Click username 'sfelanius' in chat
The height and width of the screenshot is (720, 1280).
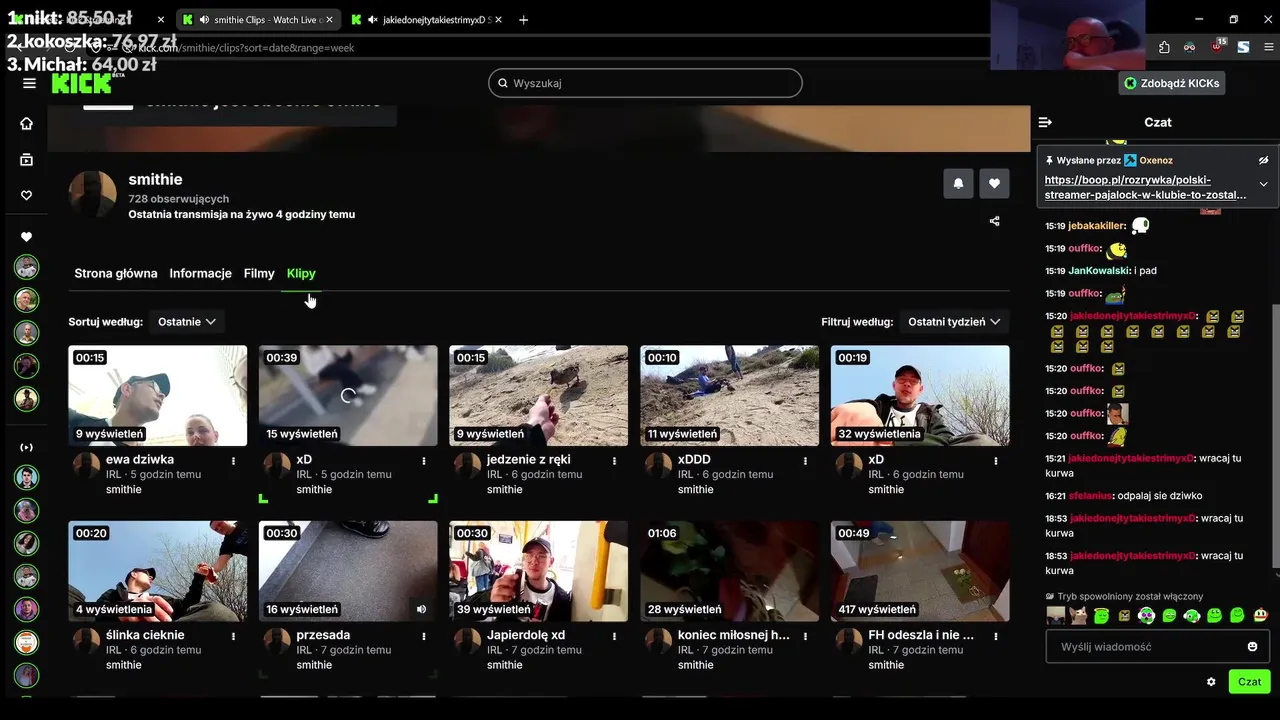pyautogui.click(x=1089, y=496)
